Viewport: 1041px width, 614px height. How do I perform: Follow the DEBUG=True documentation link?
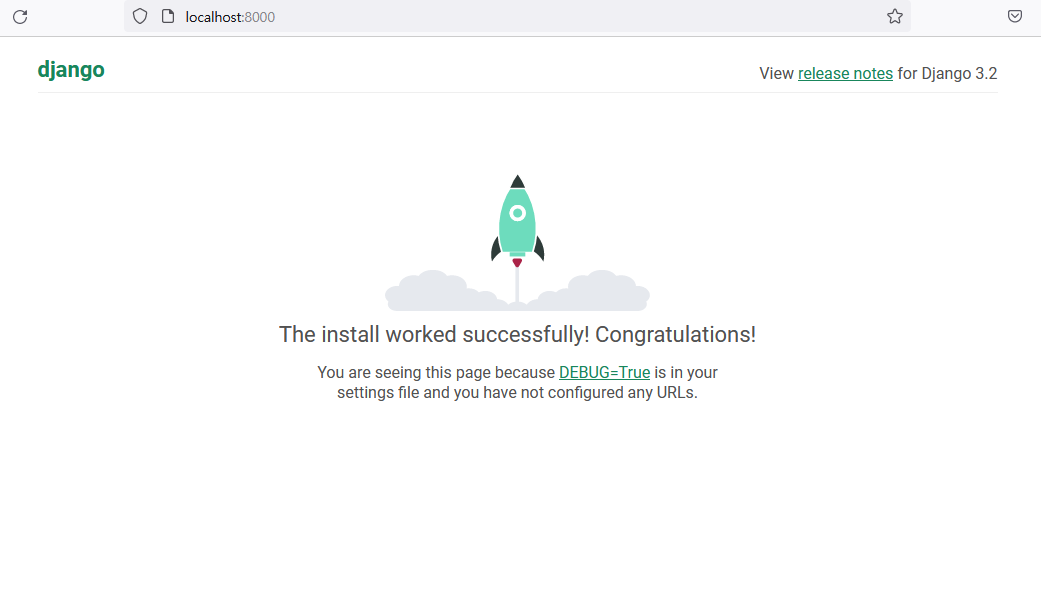(x=604, y=372)
